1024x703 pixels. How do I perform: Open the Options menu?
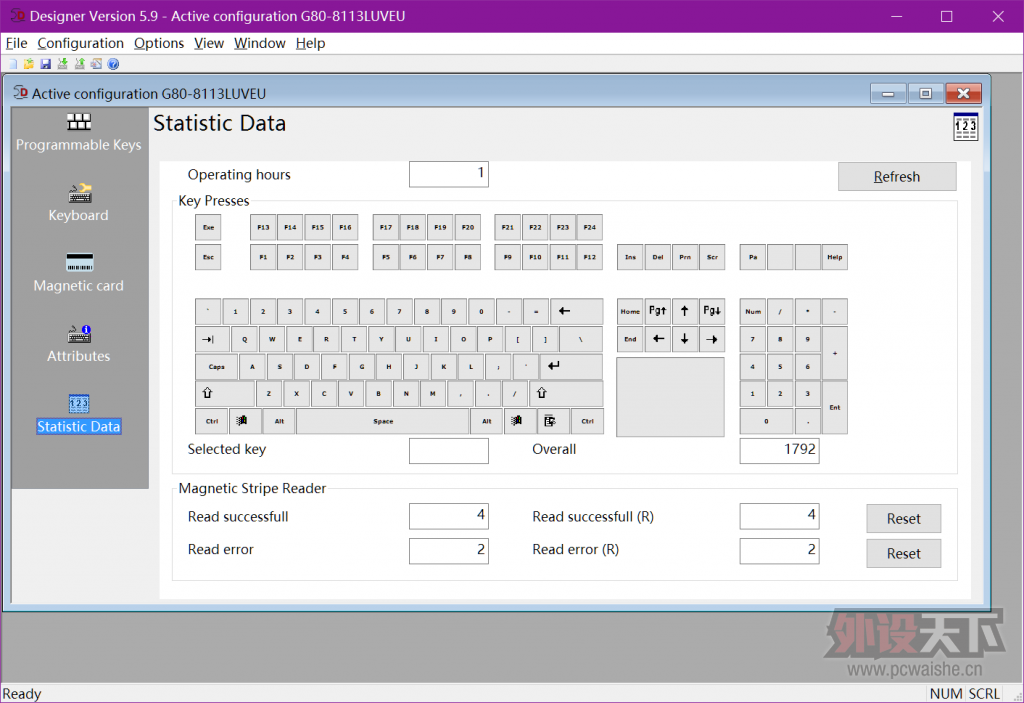tap(159, 43)
